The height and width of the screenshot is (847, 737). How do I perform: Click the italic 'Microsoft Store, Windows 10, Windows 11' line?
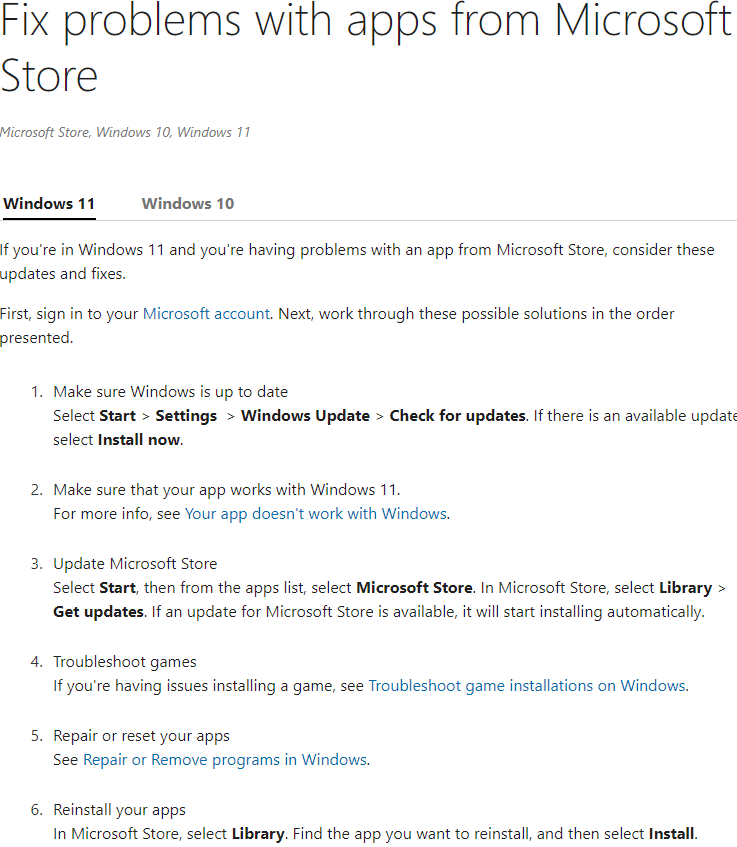pyautogui.click(x=125, y=132)
